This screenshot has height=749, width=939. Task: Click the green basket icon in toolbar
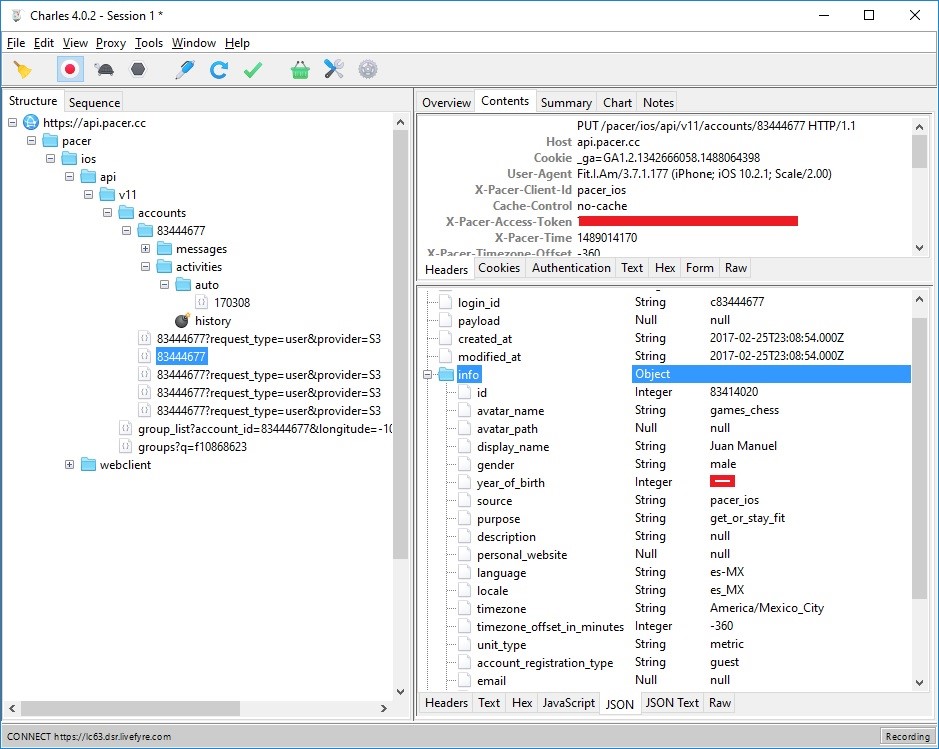pyautogui.click(x=300, y=70)
